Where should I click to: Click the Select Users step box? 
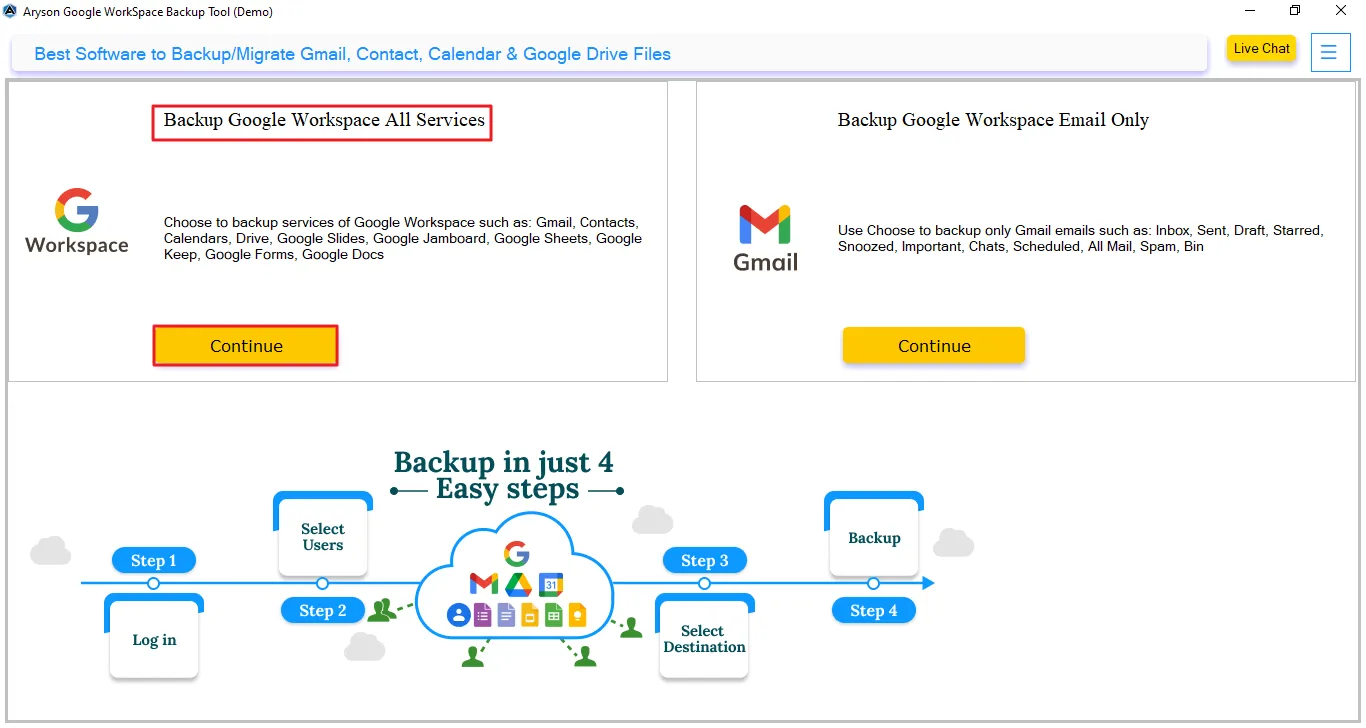(x=322, y=536)
